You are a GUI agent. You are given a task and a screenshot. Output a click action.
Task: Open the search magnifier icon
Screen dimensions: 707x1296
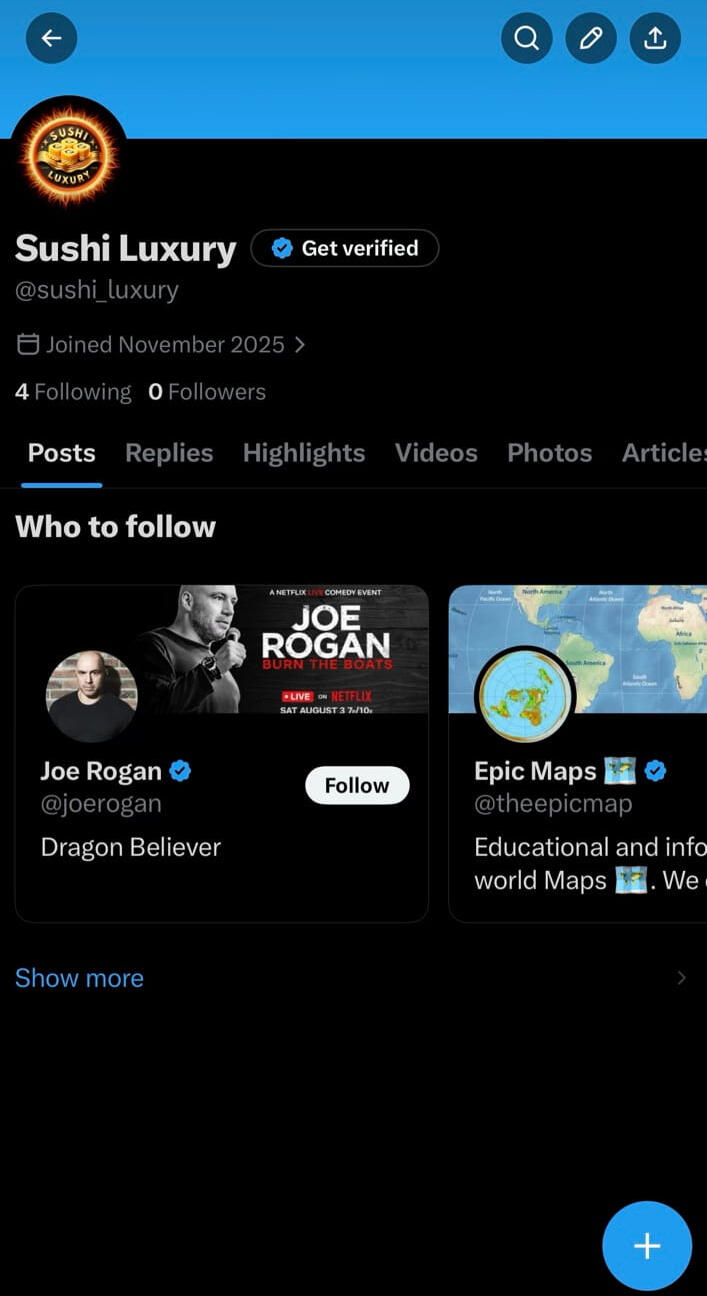click(x=526, y=39)
